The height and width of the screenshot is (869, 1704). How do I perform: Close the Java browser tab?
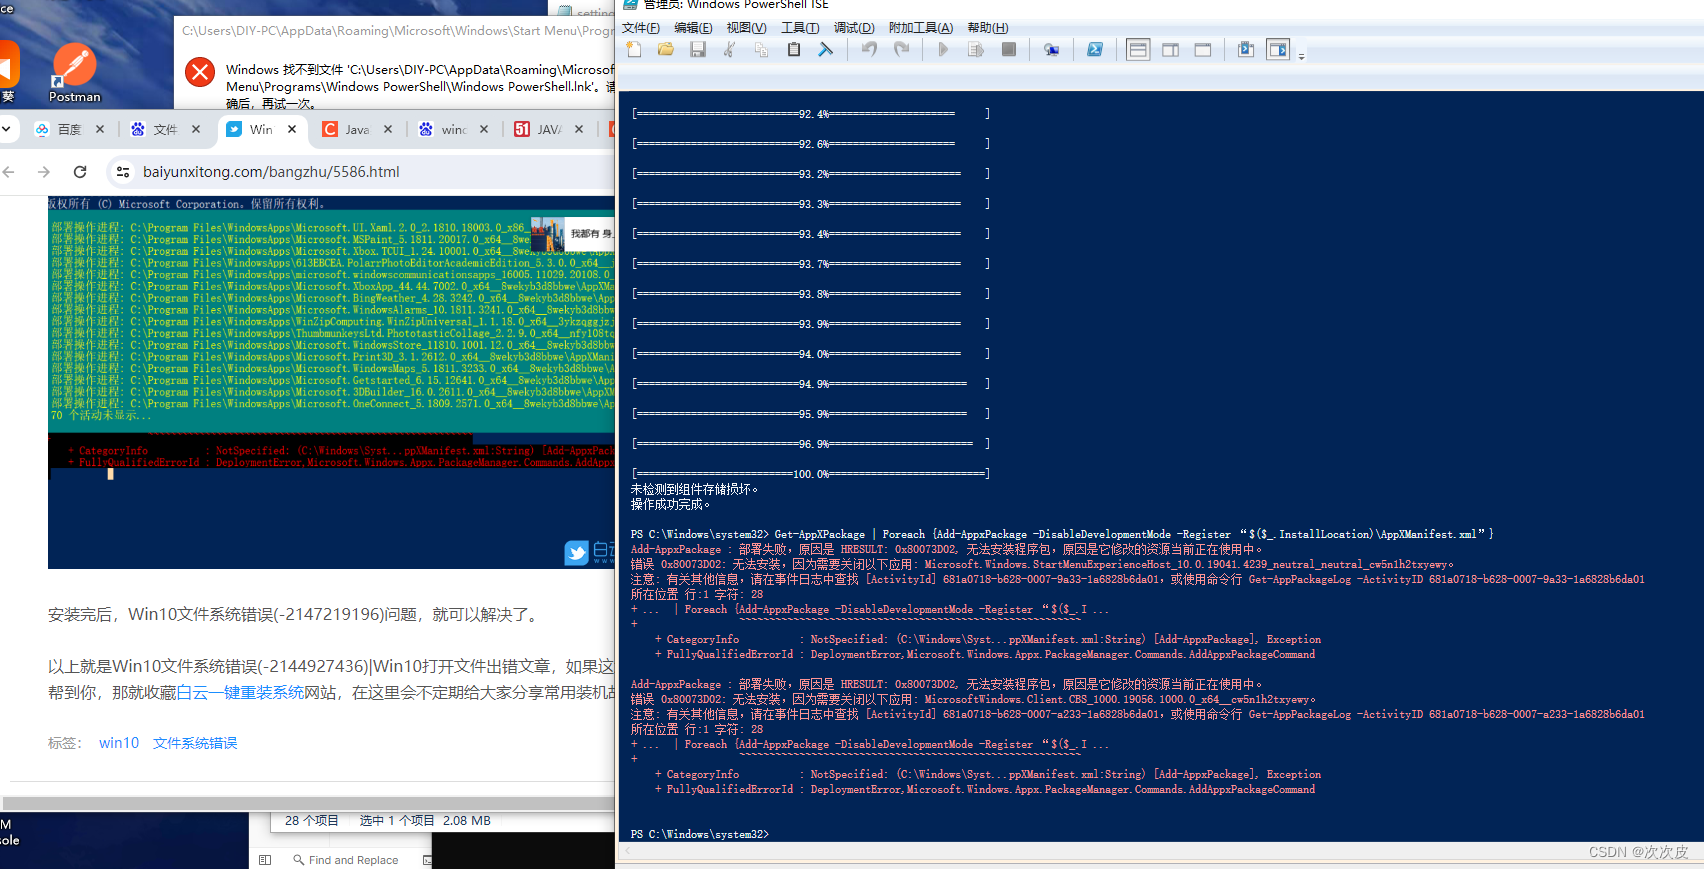pyautogui.click(x=388, y=129)
